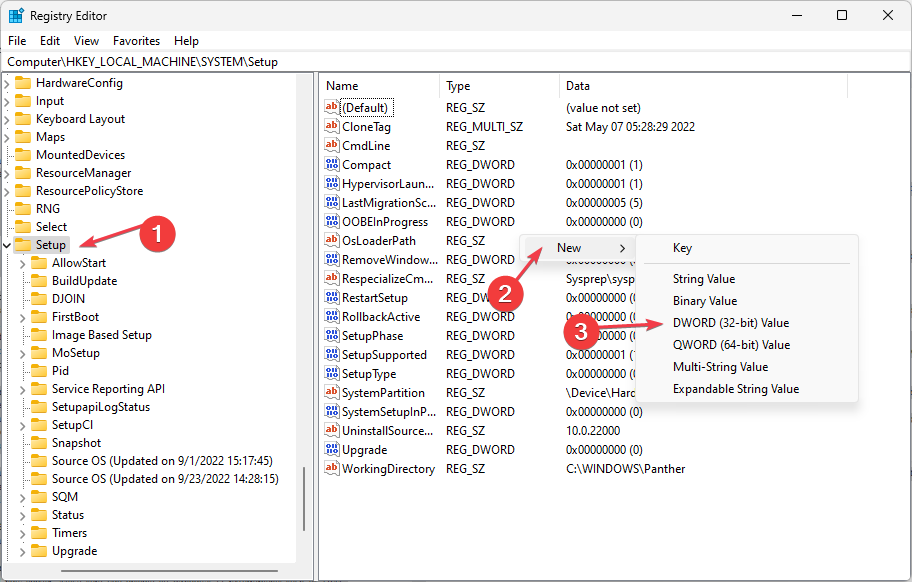Open the View menu
Viewport: 912px width, 582px height.
point(86,40)
